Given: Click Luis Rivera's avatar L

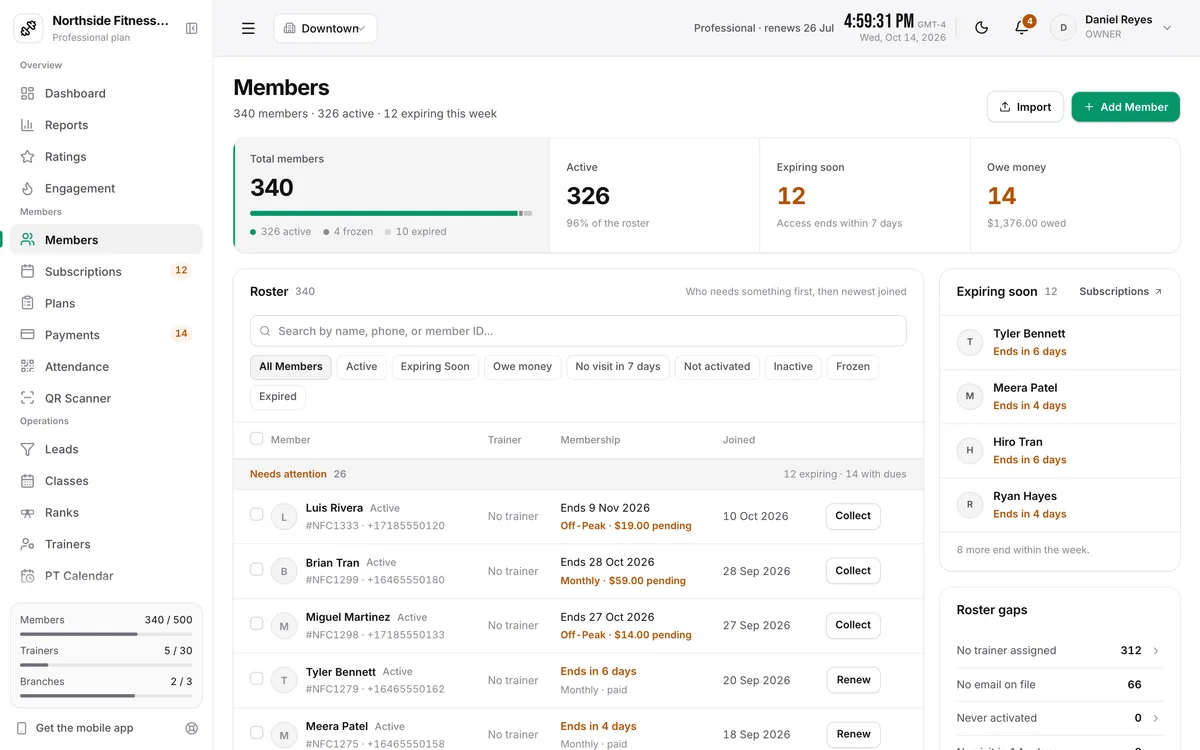Looking at the screenshot, I should [x=284, y=517].
